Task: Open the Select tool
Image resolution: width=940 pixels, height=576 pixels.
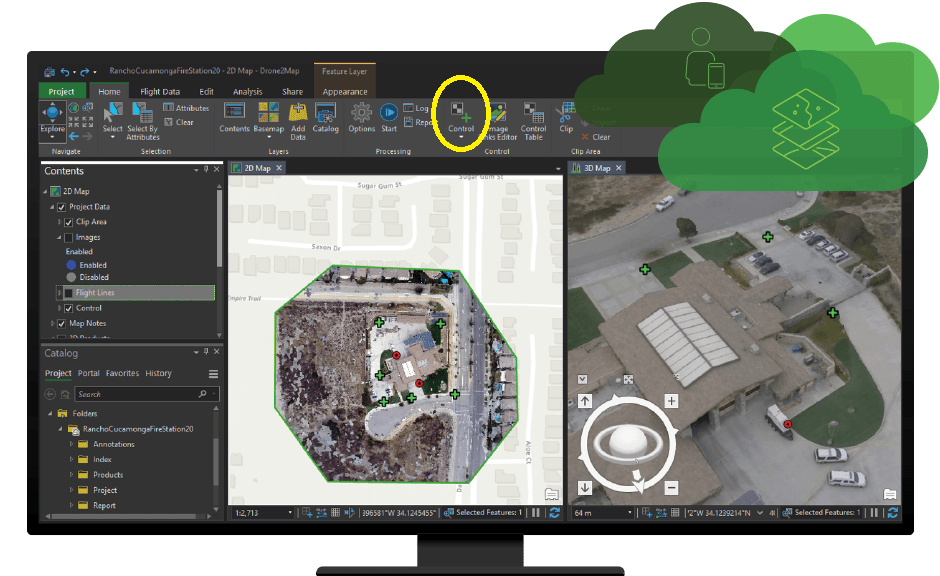Action: pyautogui.click(x=112, y=120)
